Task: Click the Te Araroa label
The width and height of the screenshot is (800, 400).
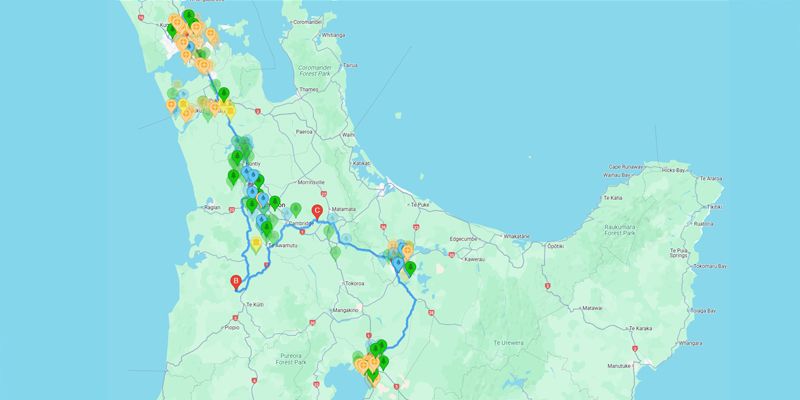Action: coord(711,179)
